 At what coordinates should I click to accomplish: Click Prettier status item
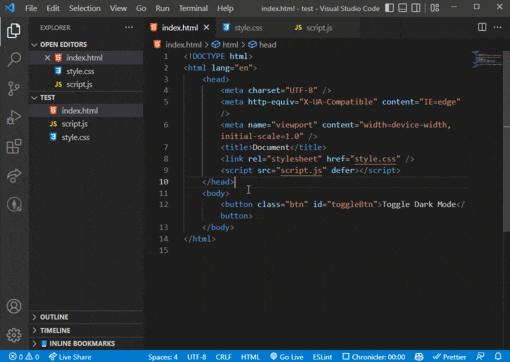click(449, 357)
